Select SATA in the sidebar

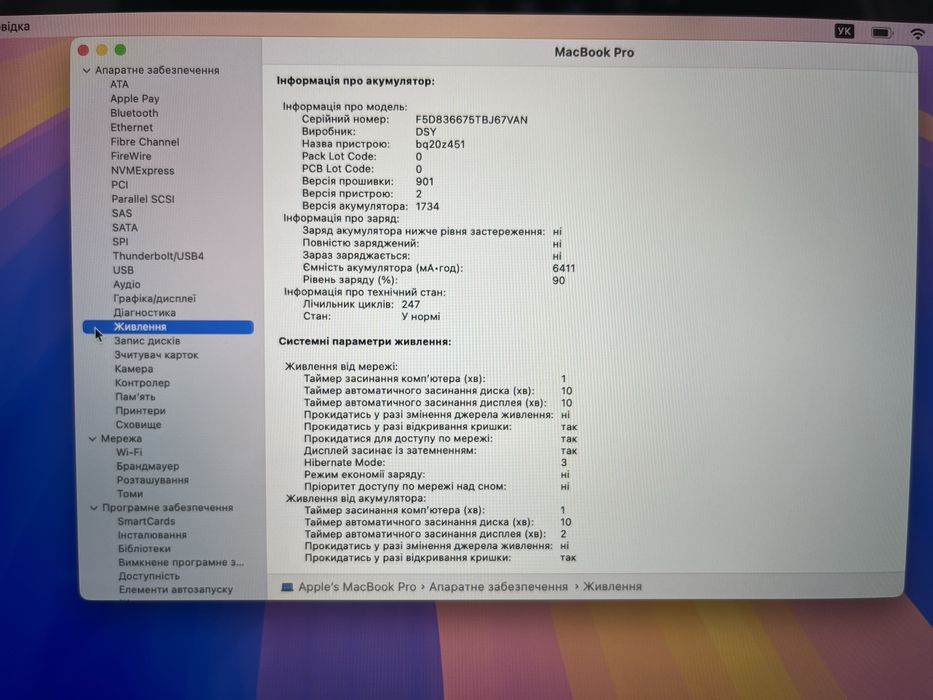pyautogui.click(x=125, y=227)
